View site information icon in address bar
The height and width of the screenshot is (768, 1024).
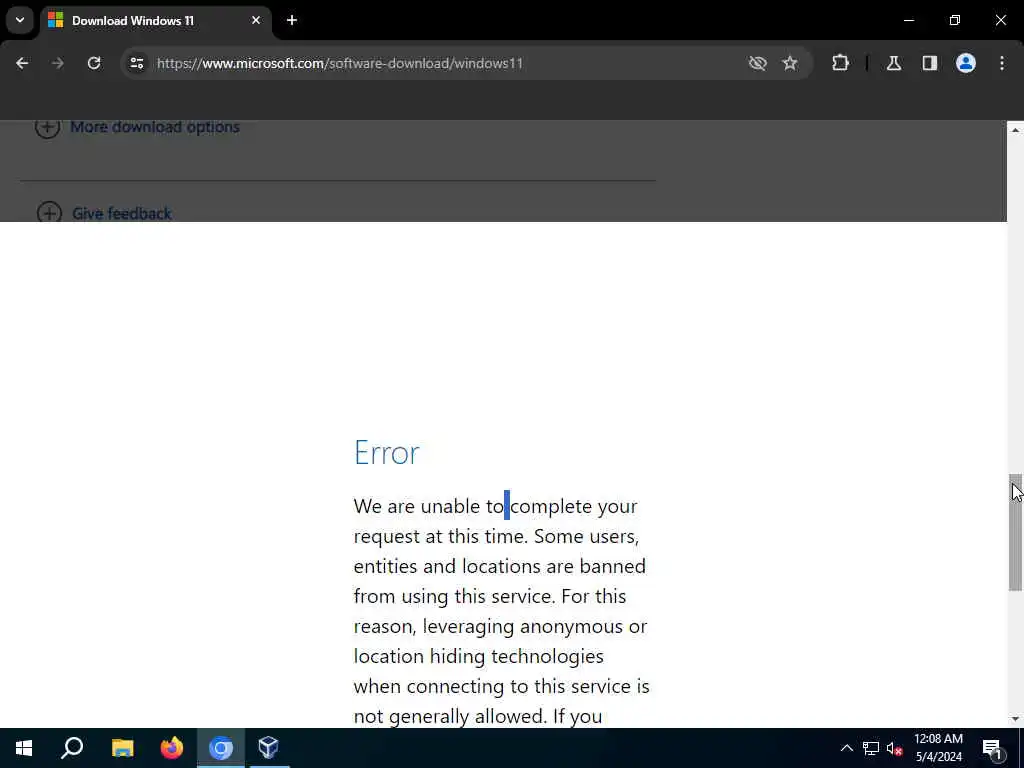(x=136, y=63)
